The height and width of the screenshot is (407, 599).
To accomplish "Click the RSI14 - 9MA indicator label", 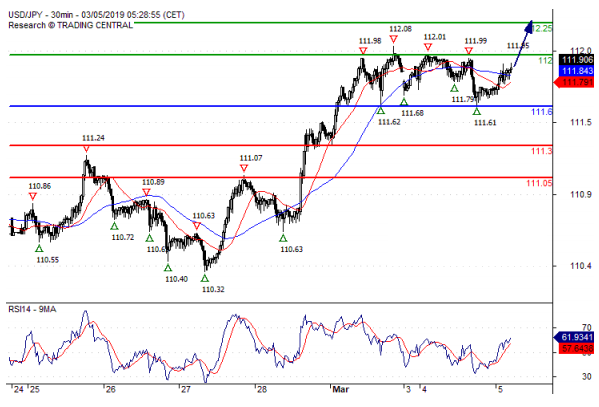I will point(32,309).
